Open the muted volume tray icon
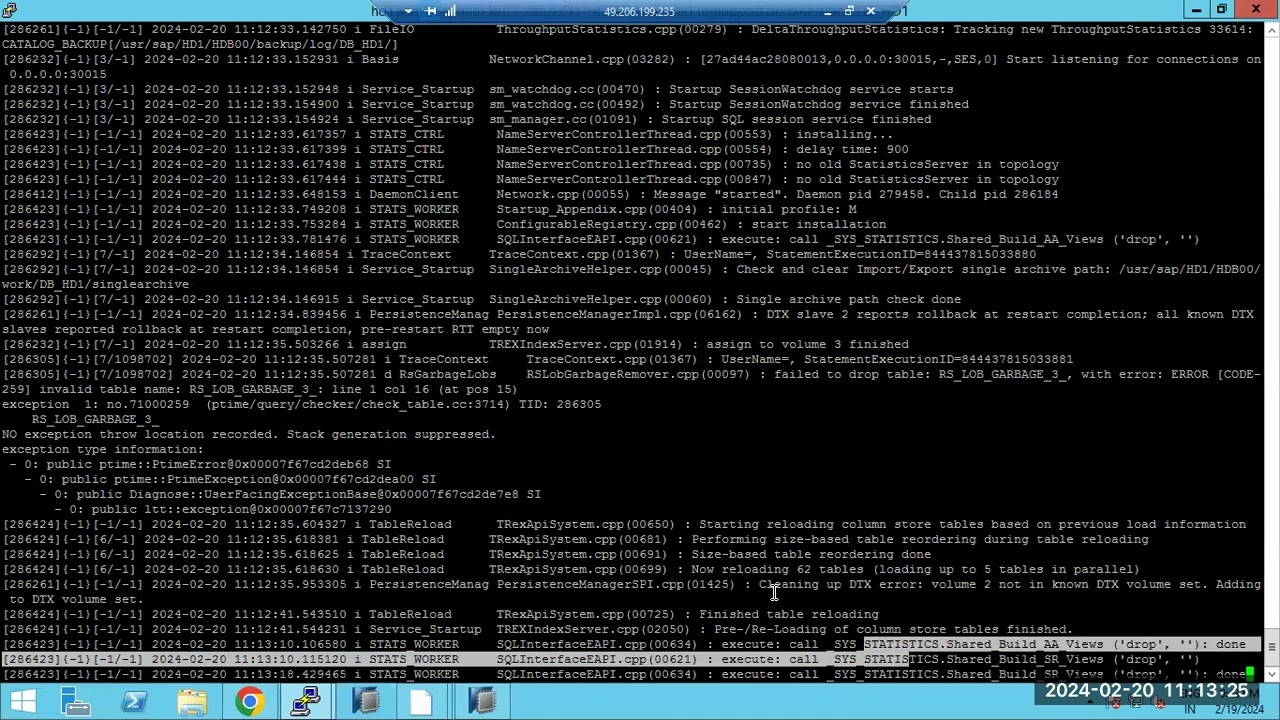The image size is (1280, 720). click(1160, 703)
